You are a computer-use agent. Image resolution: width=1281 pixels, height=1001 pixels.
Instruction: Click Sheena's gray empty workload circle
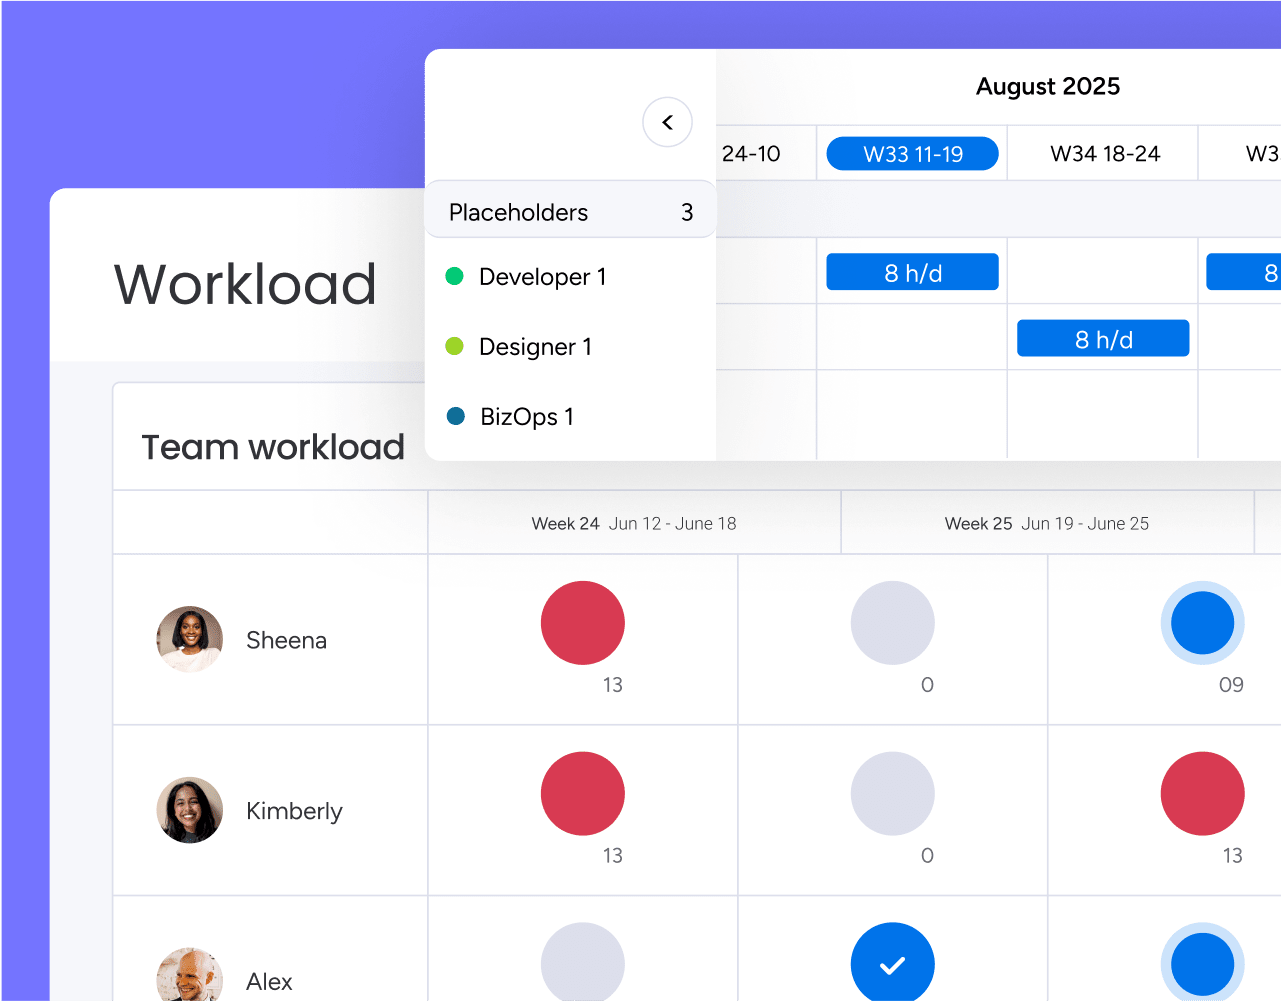(892, 622)
